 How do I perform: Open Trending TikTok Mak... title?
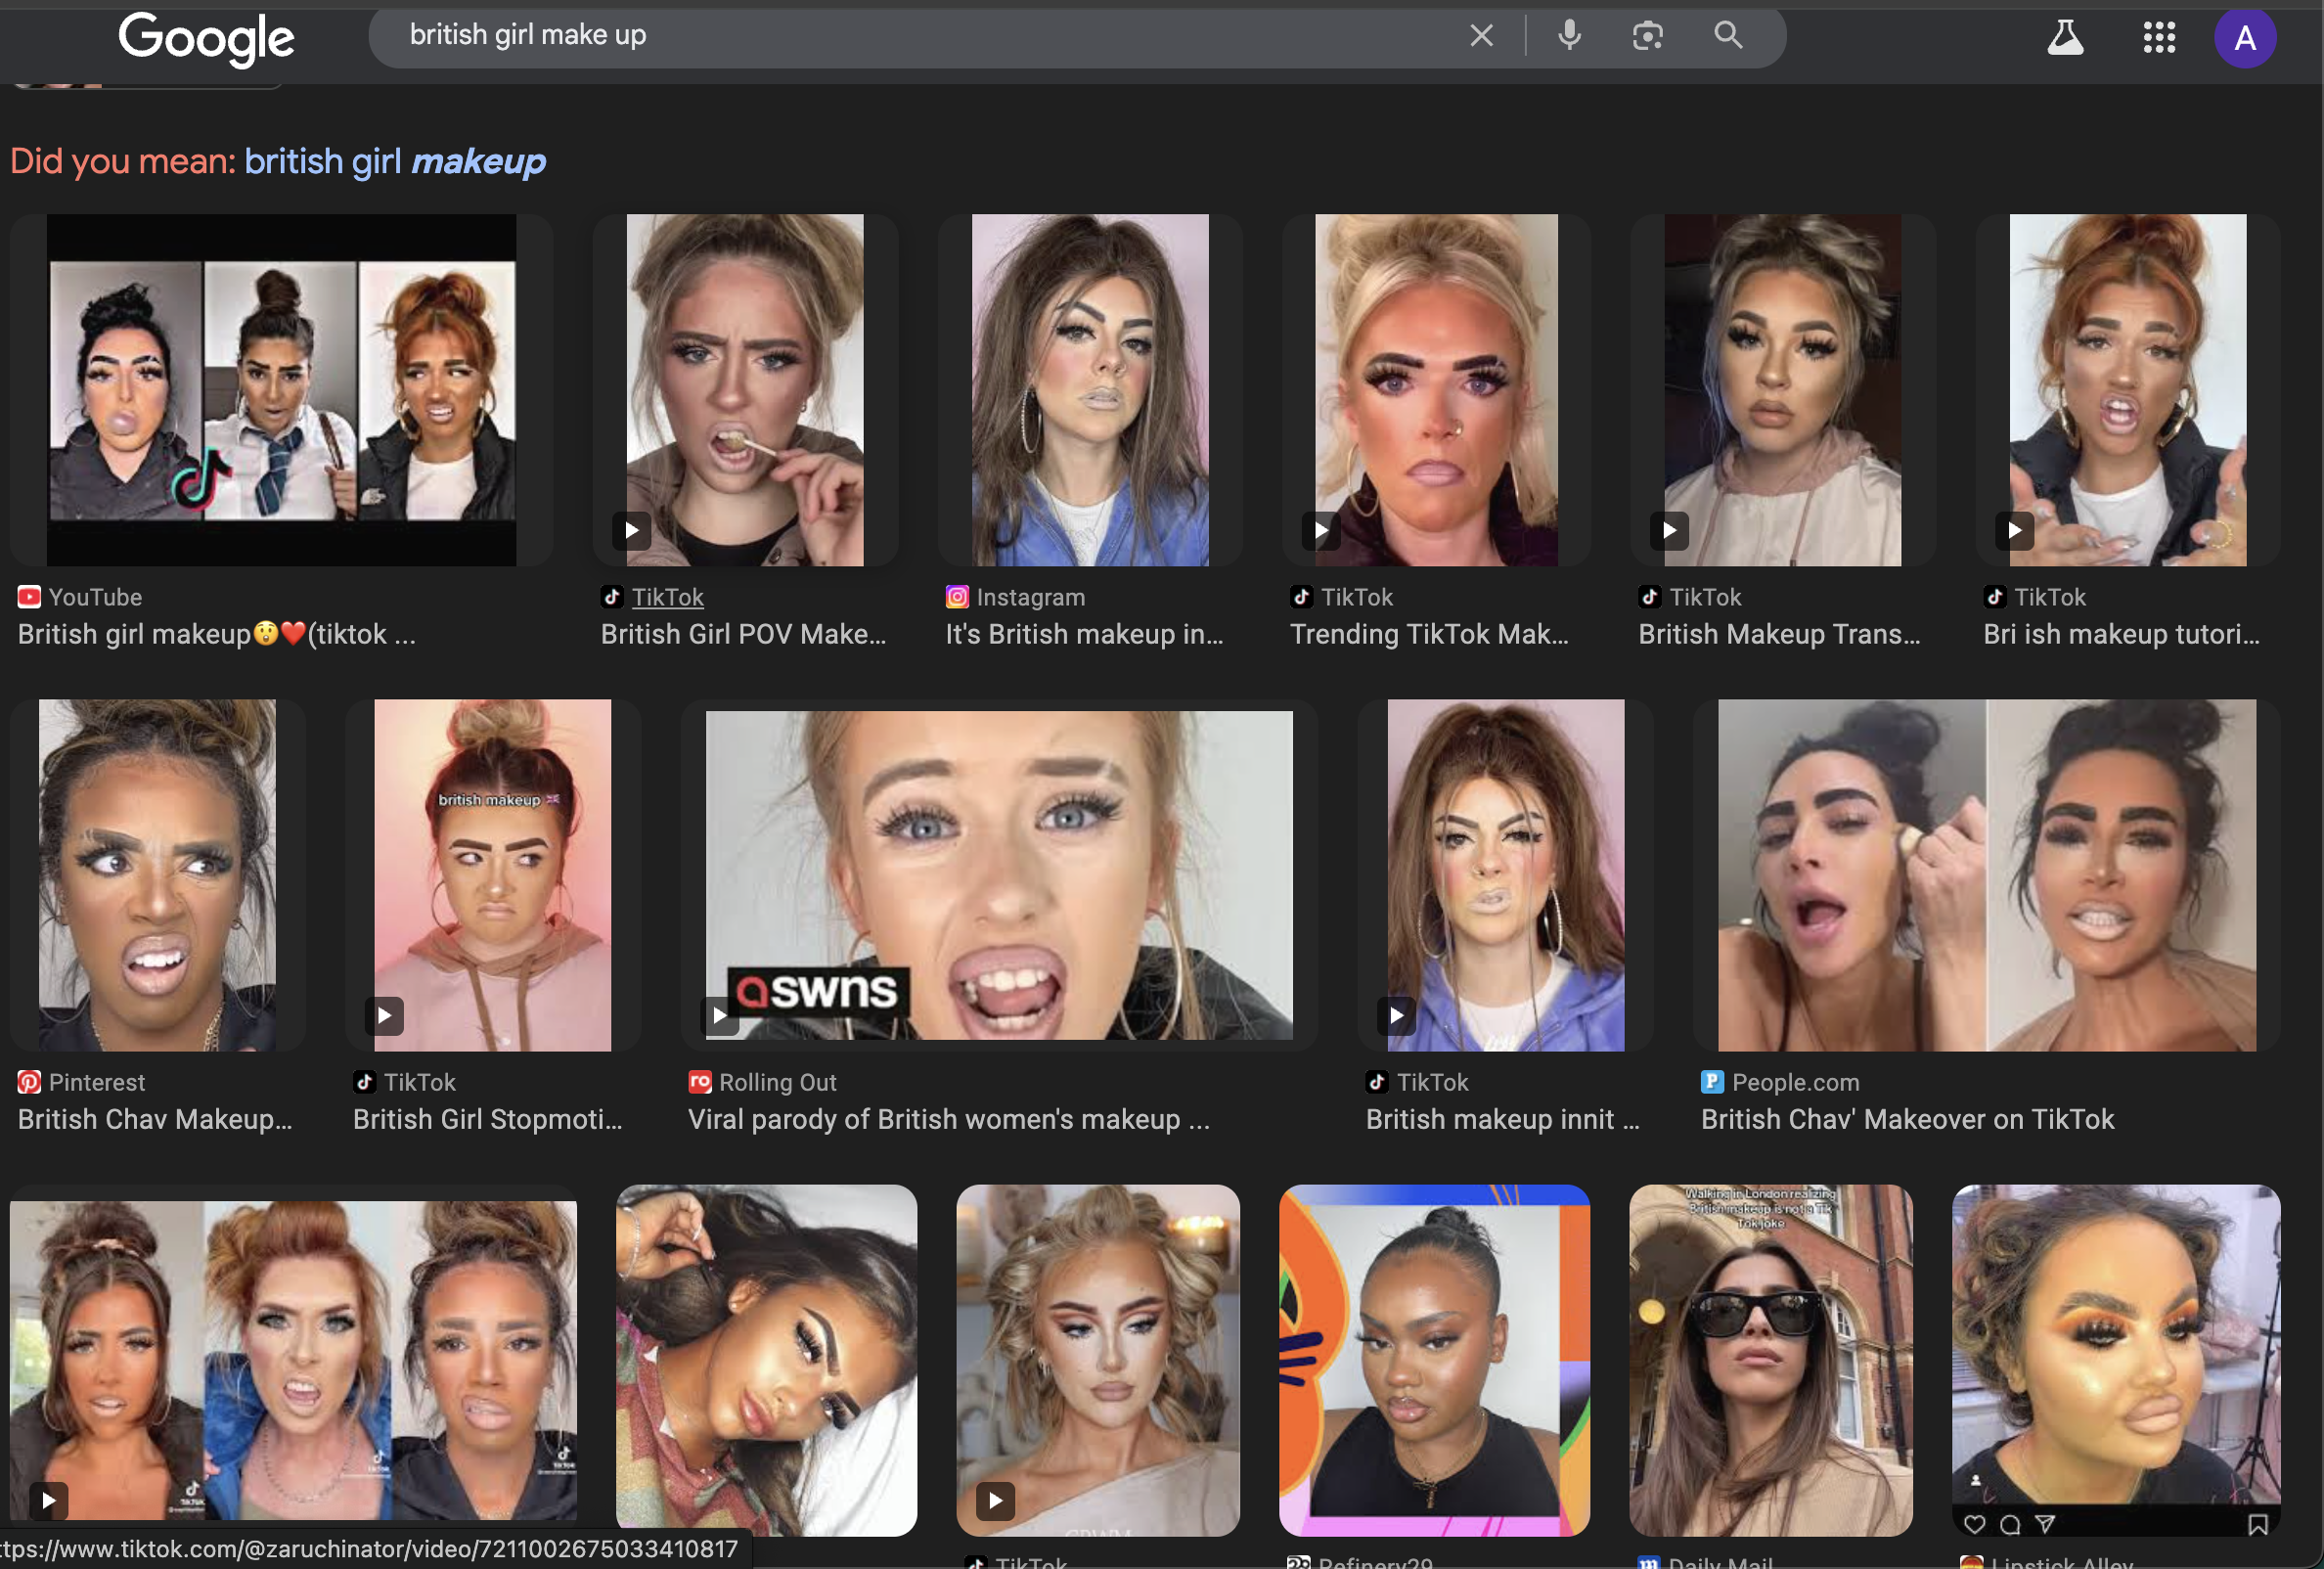pyautogui.click(x=1429, y=634)
